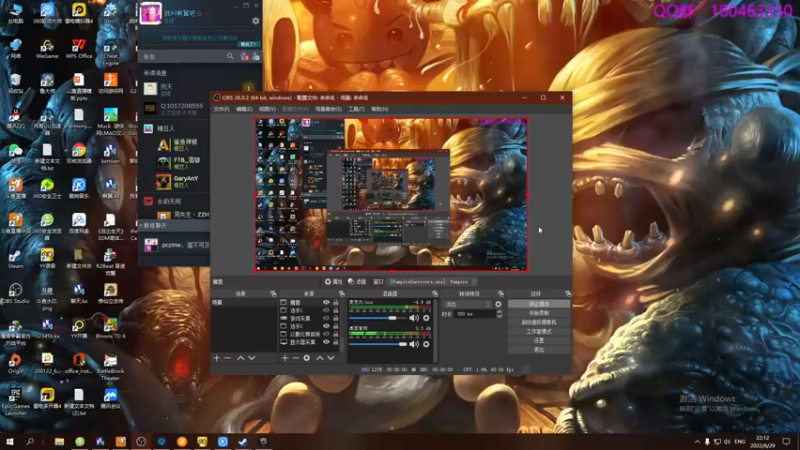Viewport: 800px width, 450px height.
Task: Click the streaming button atop OBS controls
Action: 539,304
